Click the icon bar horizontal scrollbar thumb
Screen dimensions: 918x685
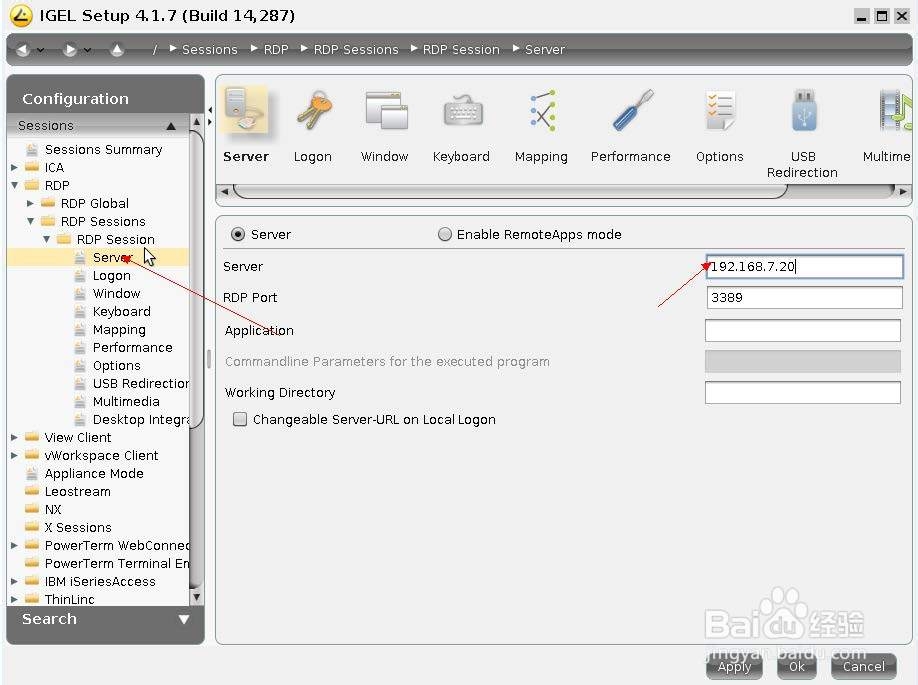pyautogui.click(x=511, y=191)
